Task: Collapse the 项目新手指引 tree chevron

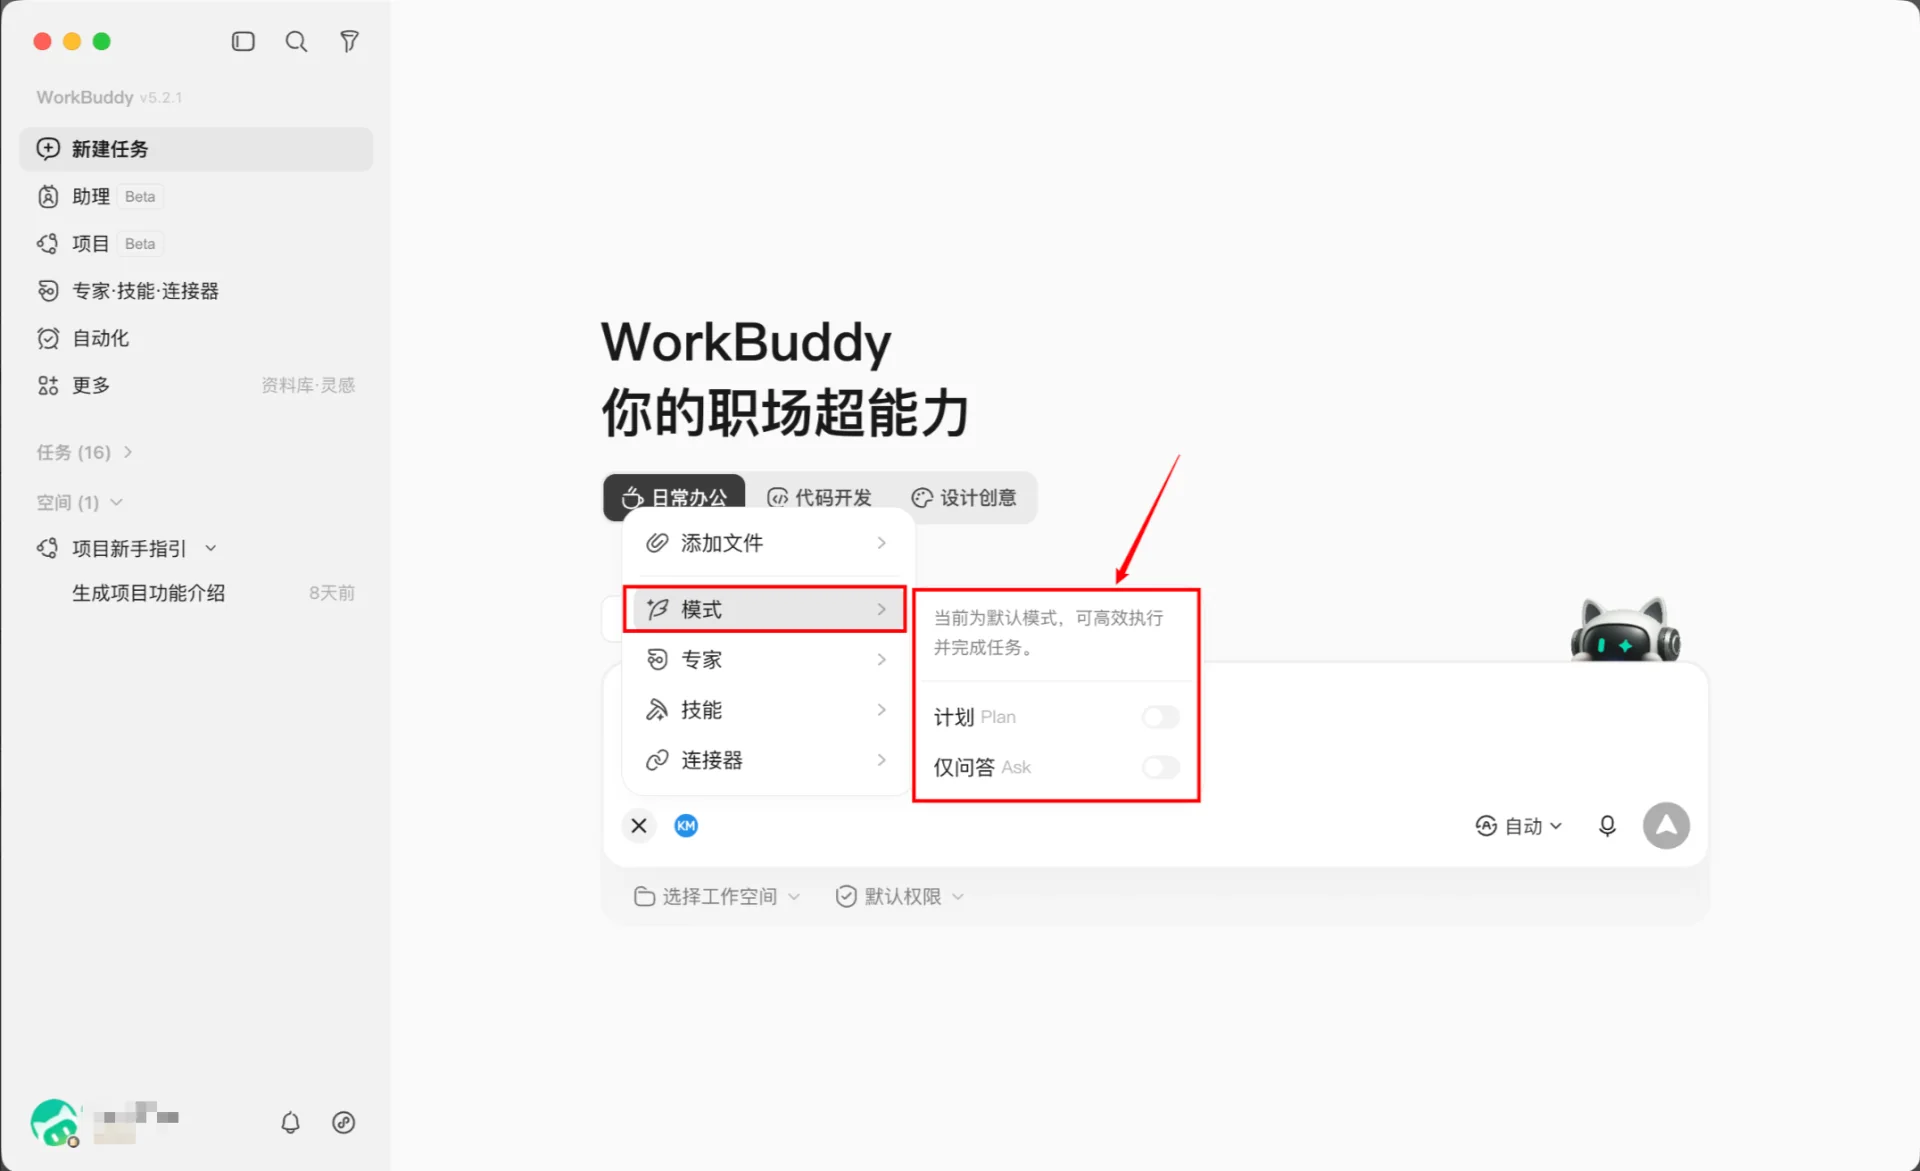Action: [x=211, y=548]
